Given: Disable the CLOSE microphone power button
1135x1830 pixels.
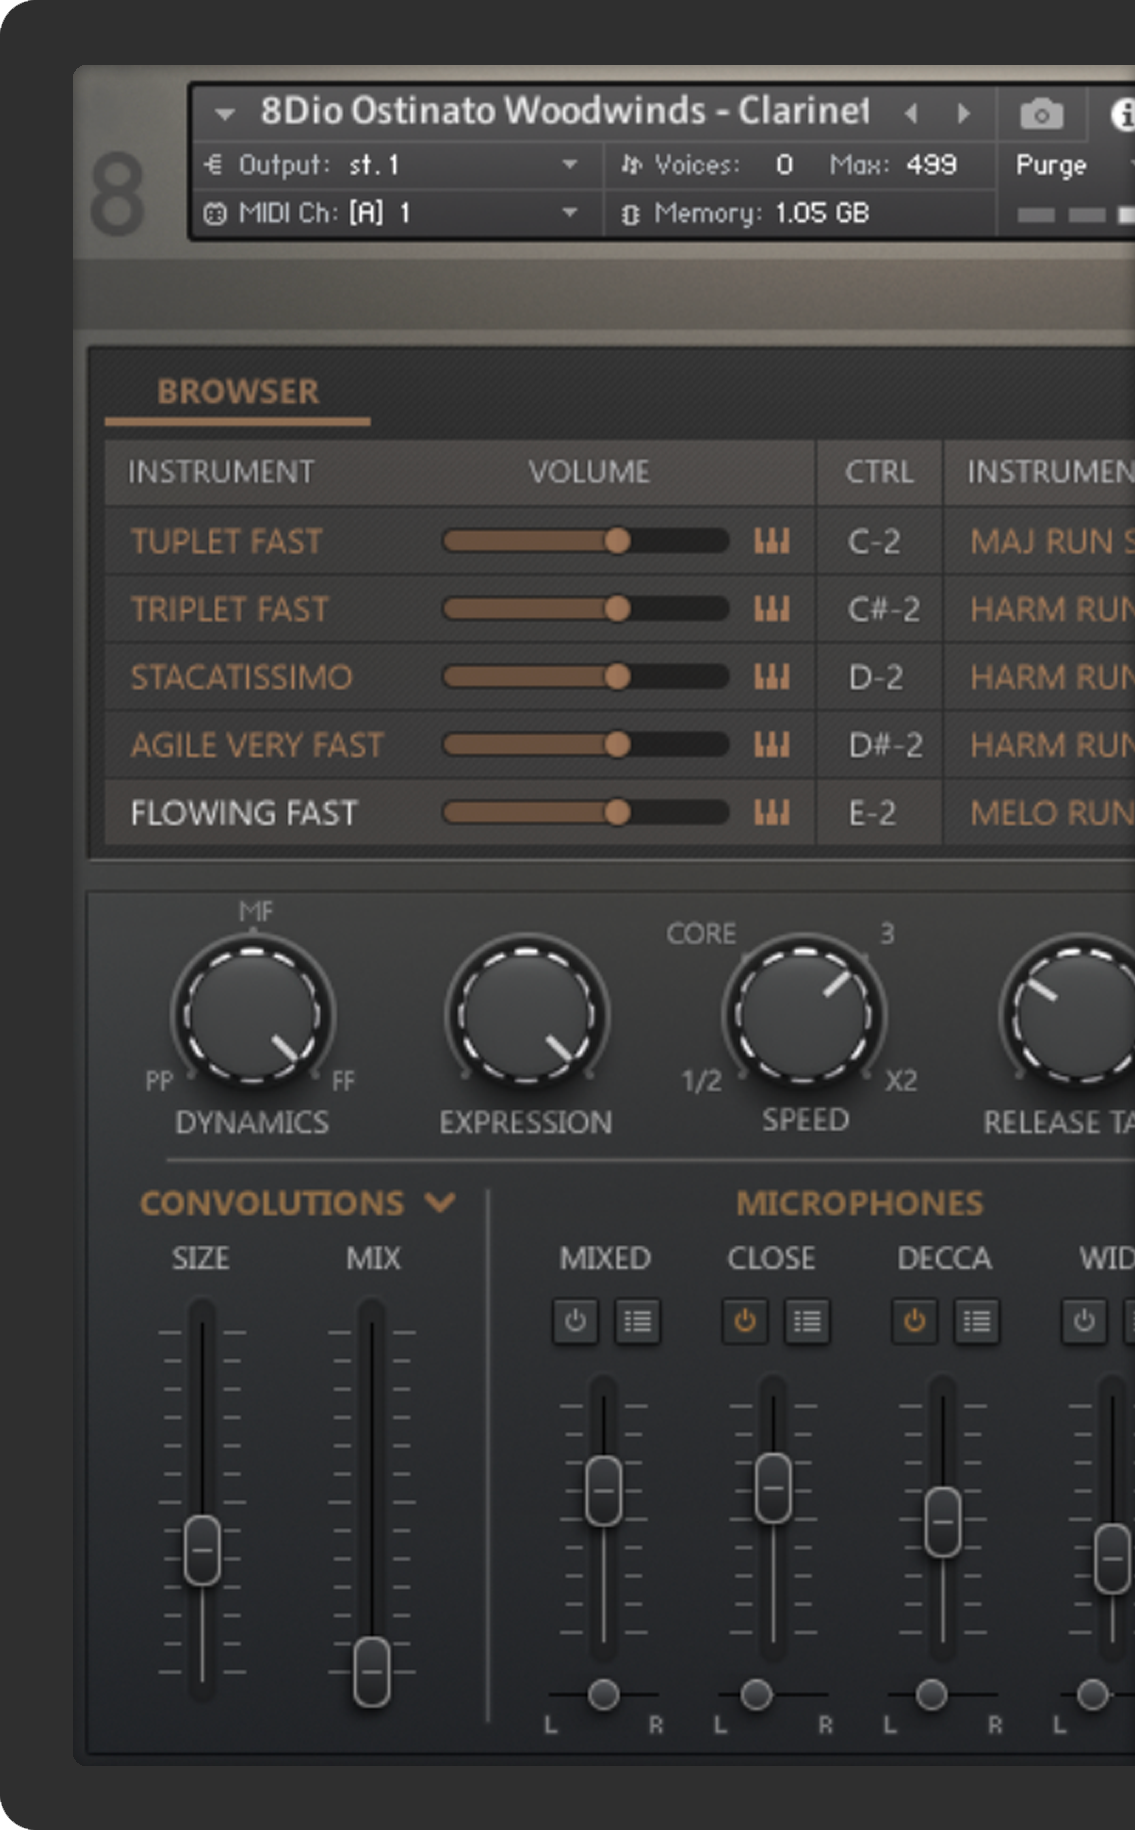Looking at the screenshot, I should click(x=745, y=1321).
